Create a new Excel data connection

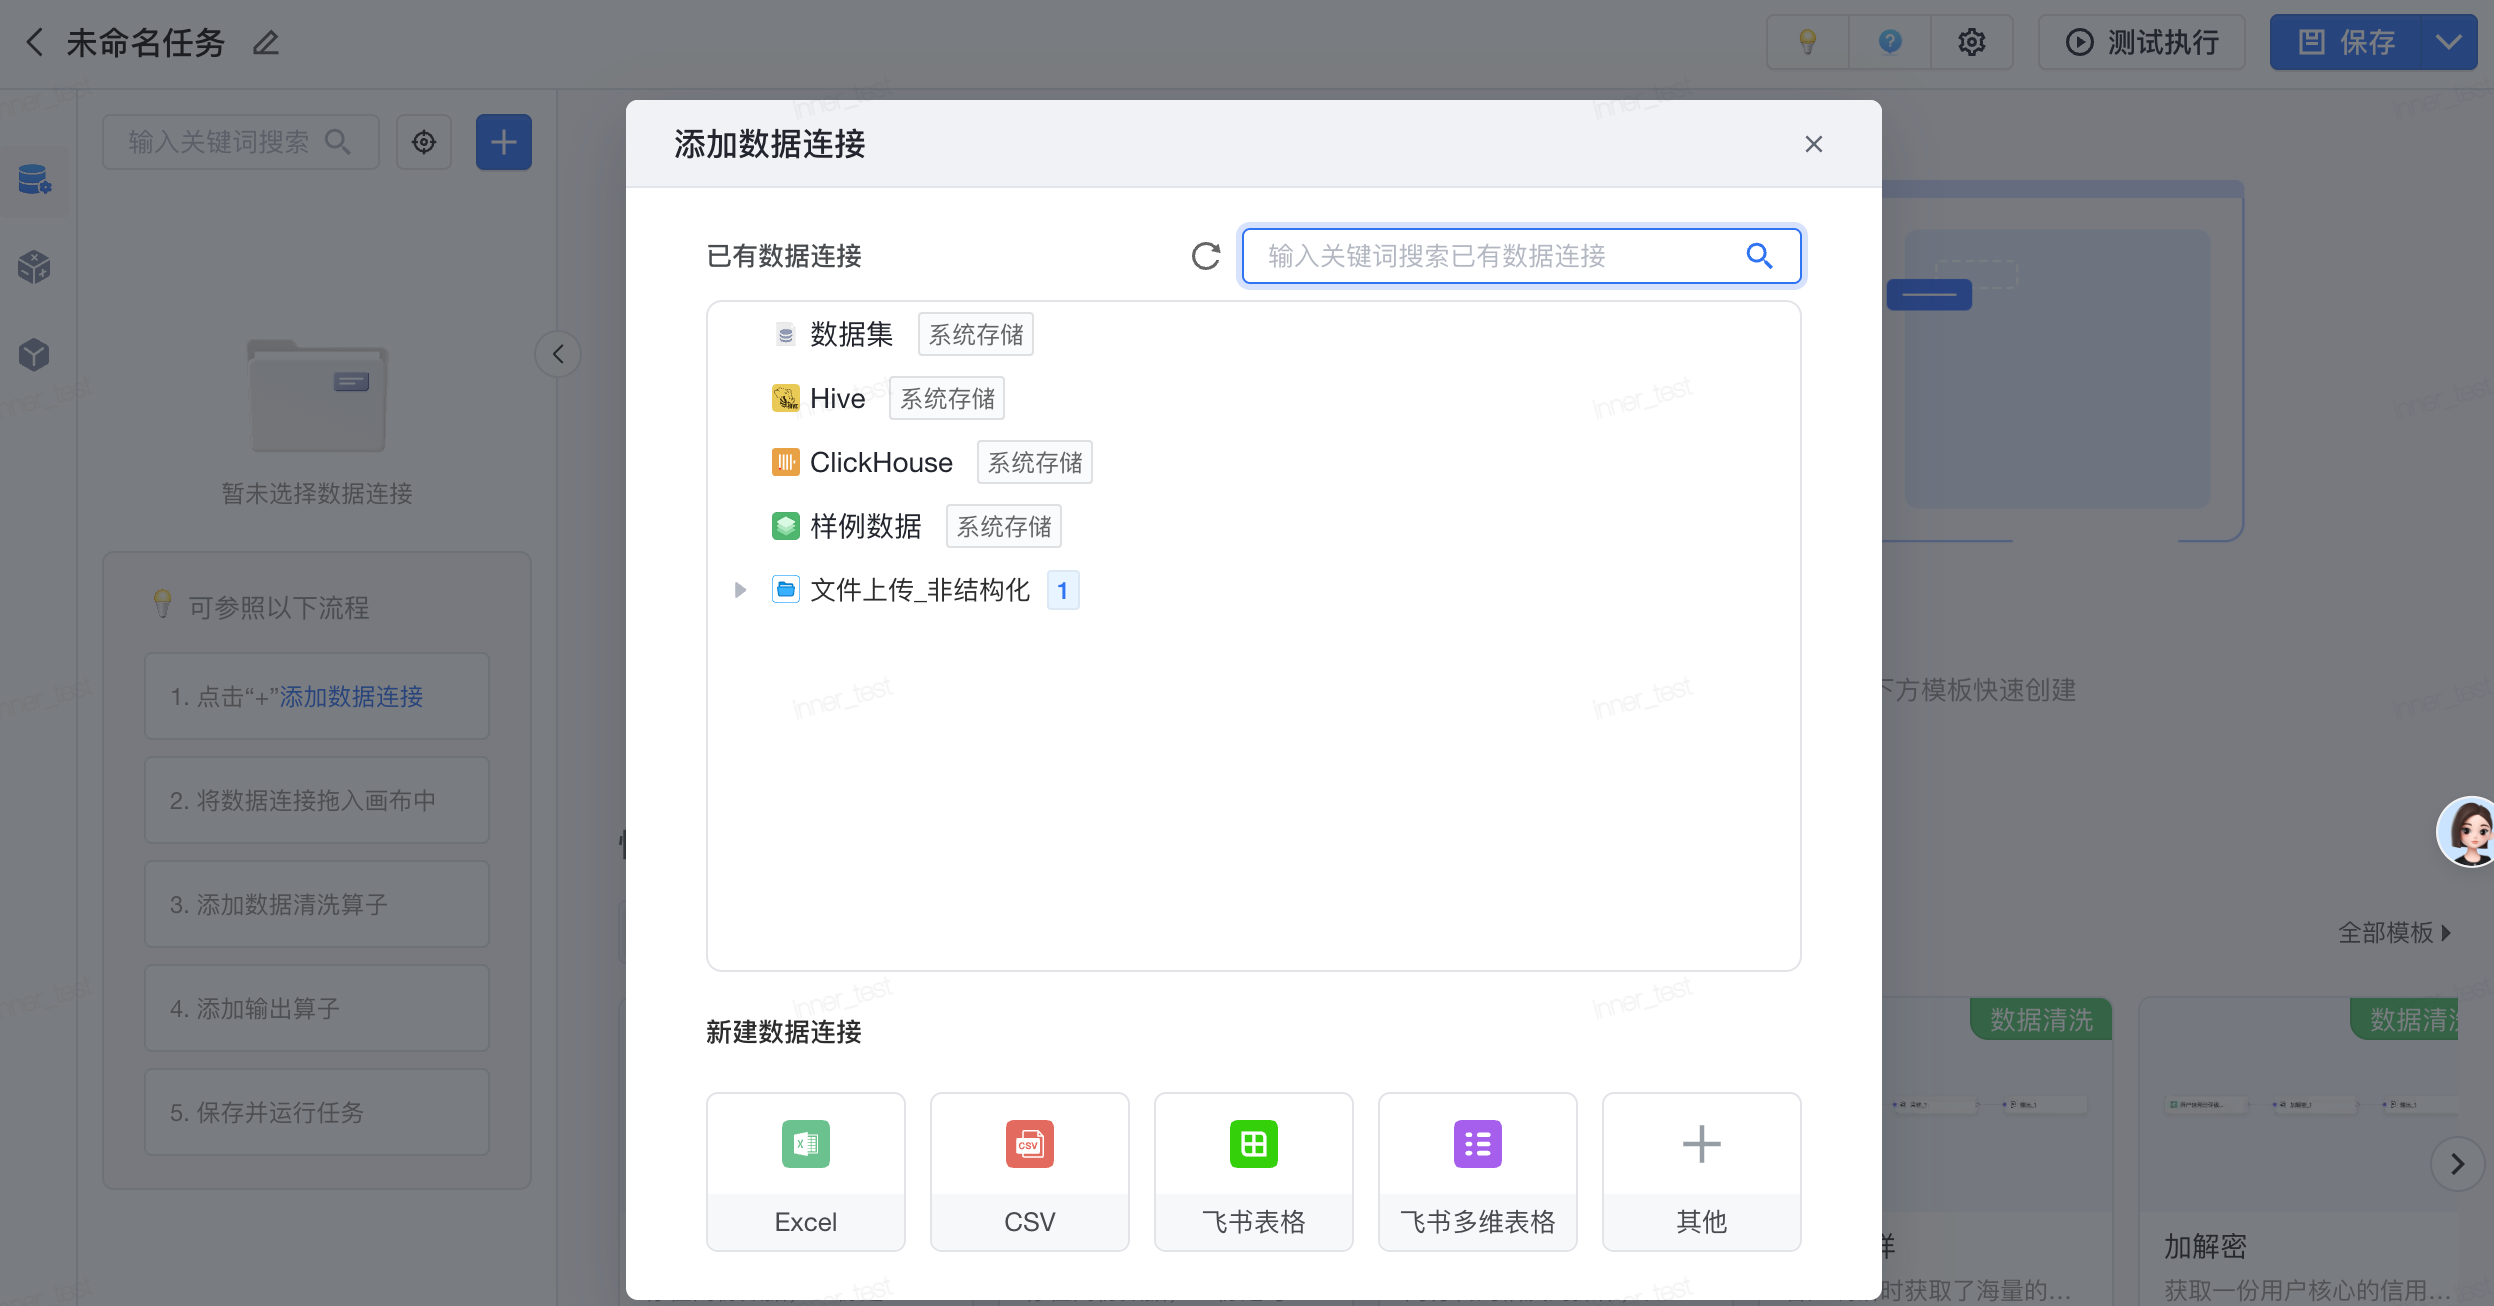click(x=805, y=1171)
